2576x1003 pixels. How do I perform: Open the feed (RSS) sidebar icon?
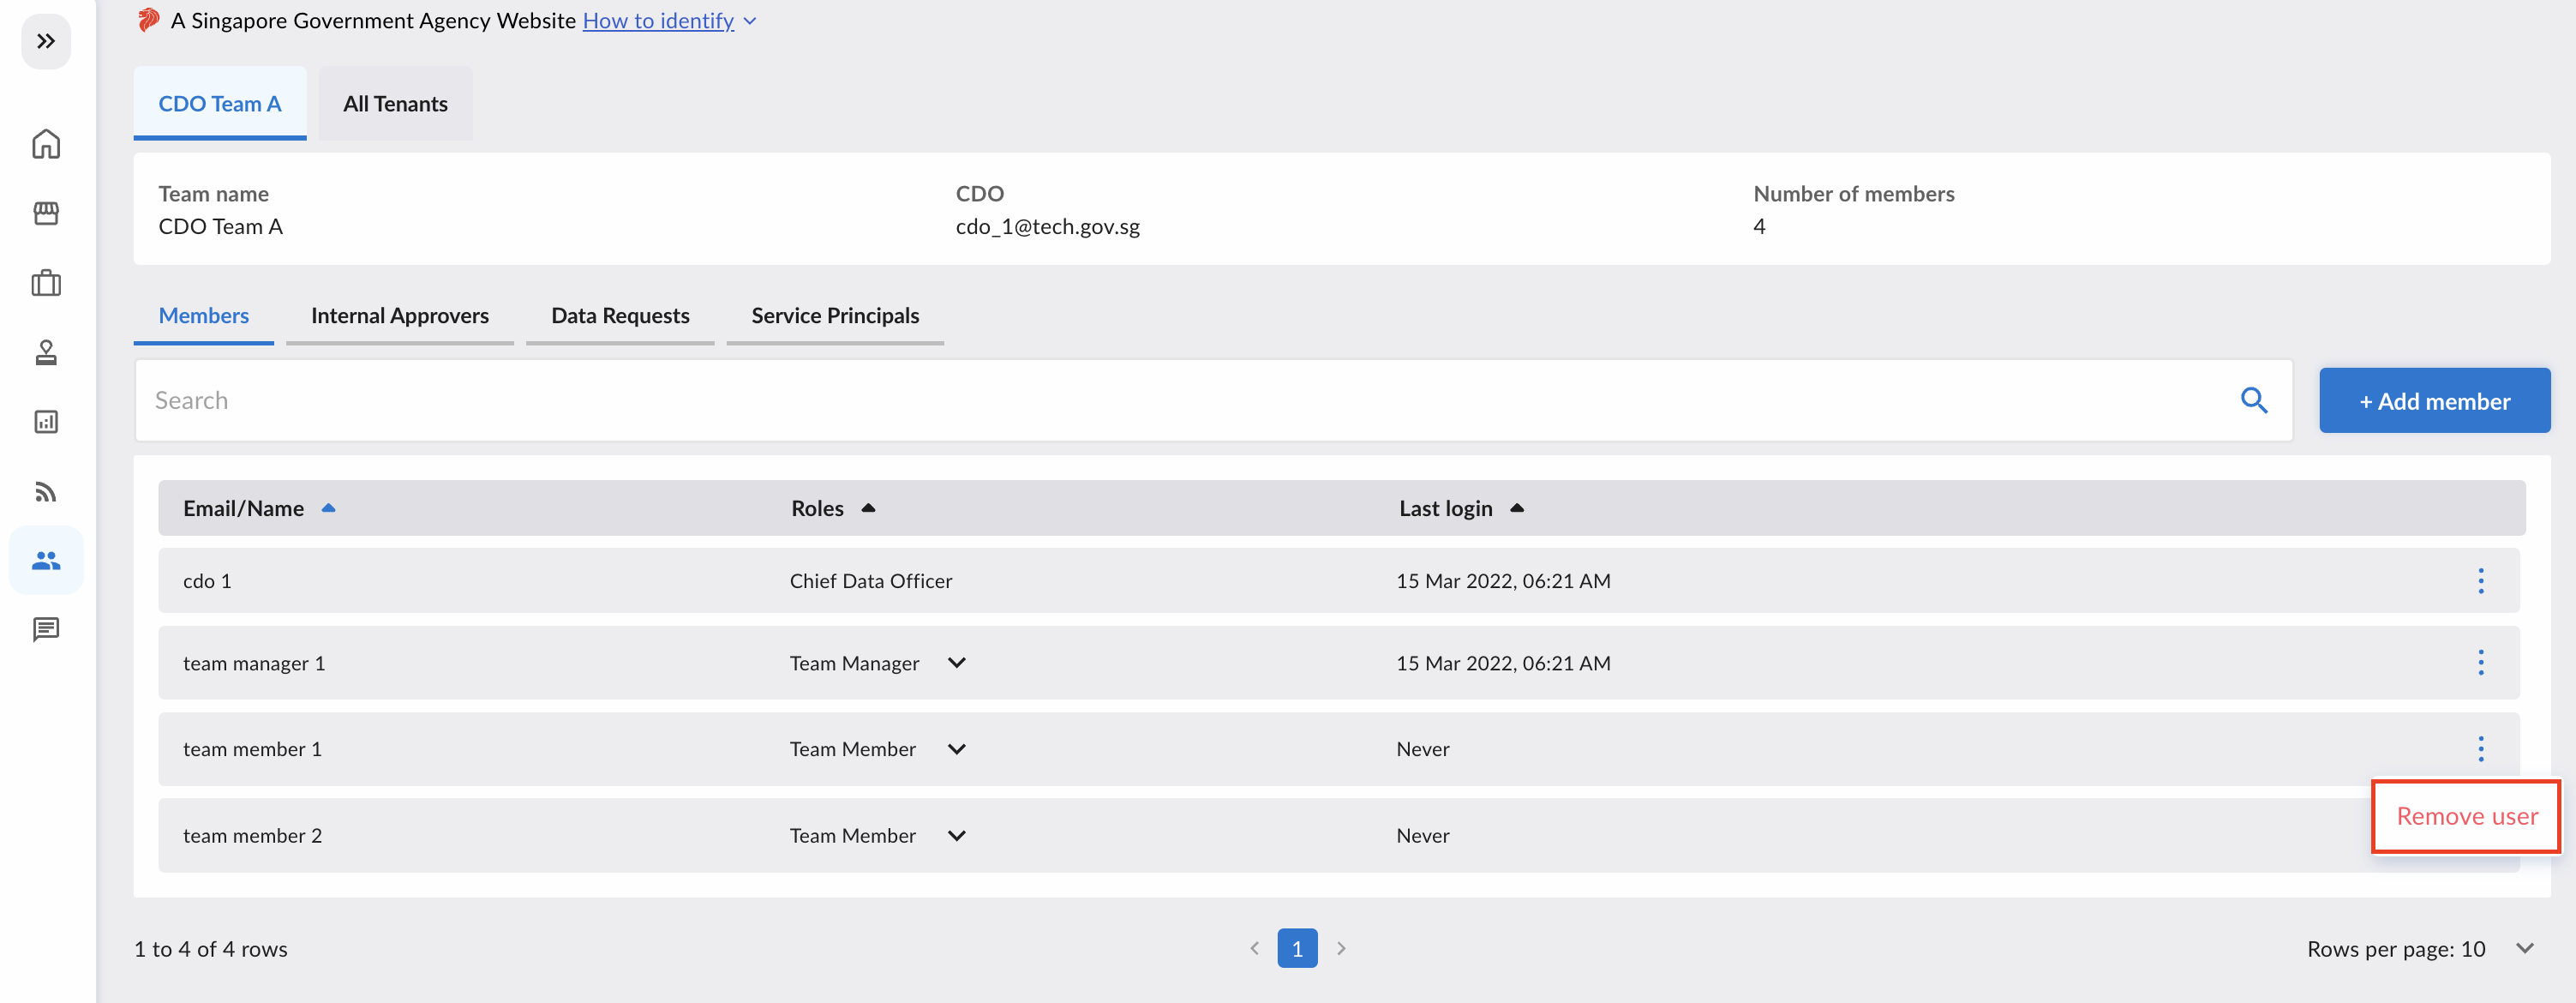(46, 491)
